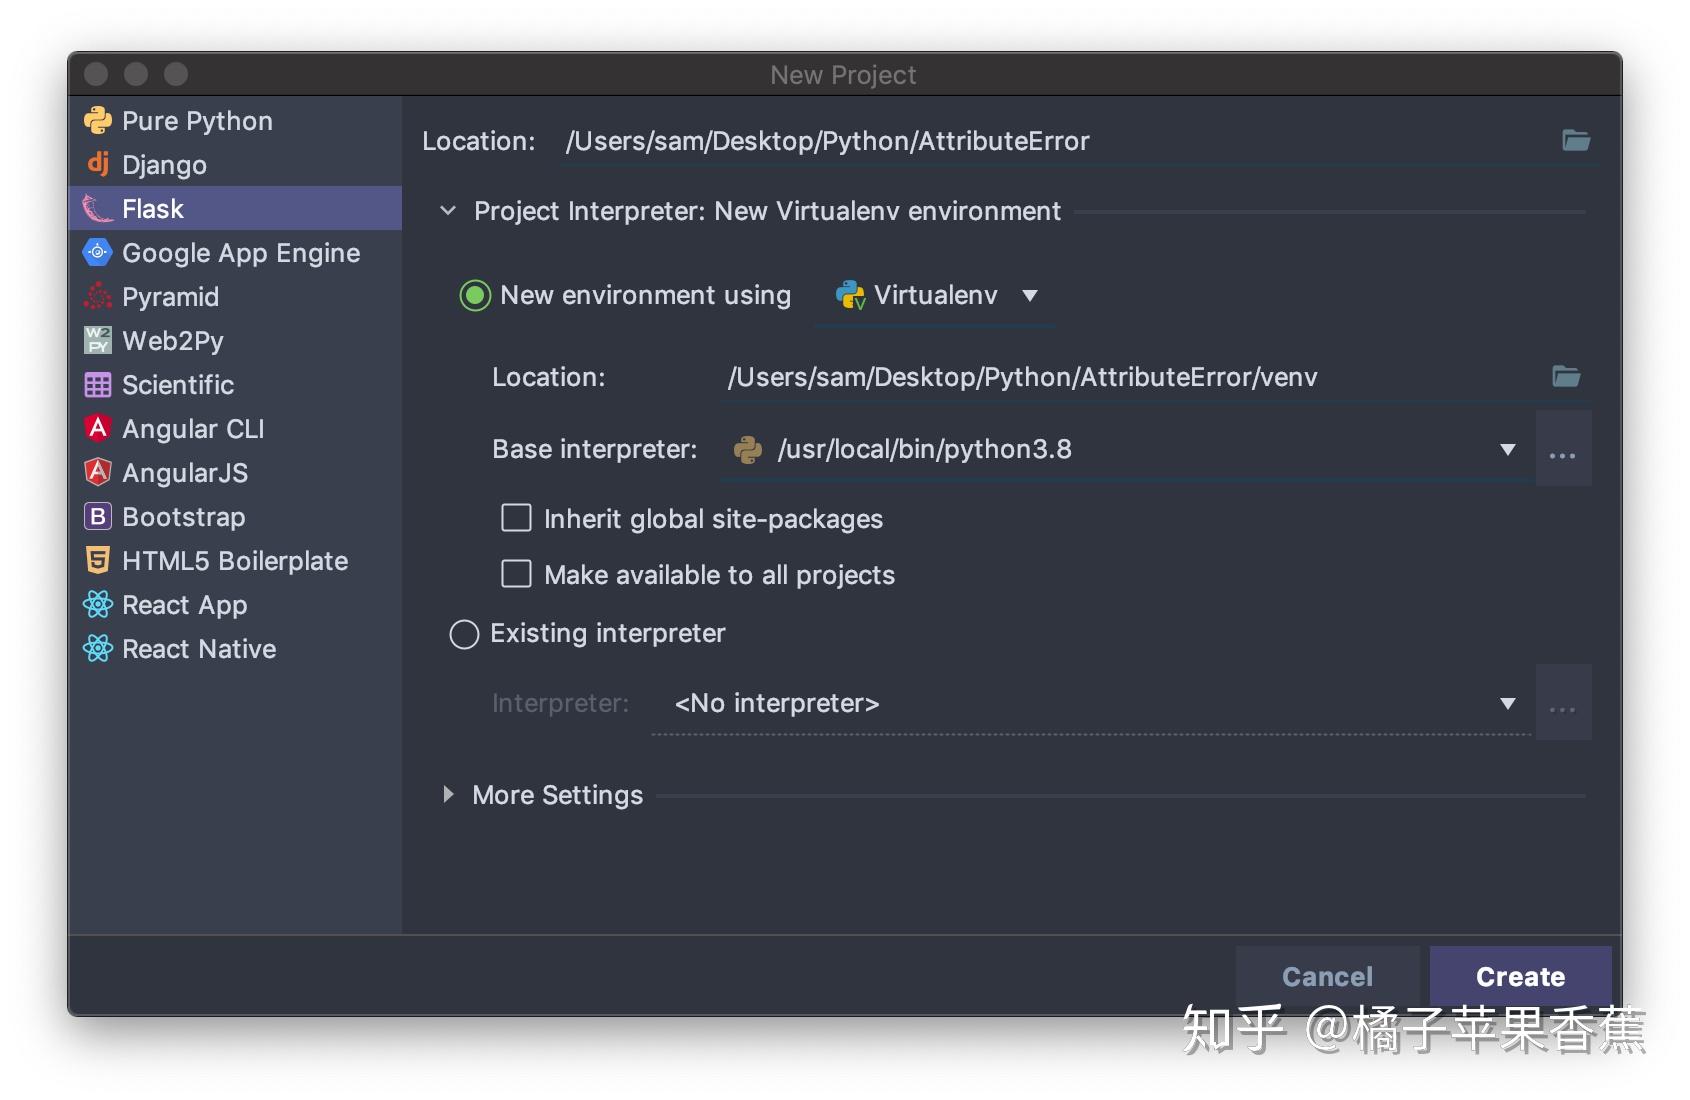The width and height of the screenshot is (1690, 1100).
Task: Click the Django project type icon
Action: pyautogui.click(x=98, y=164)
